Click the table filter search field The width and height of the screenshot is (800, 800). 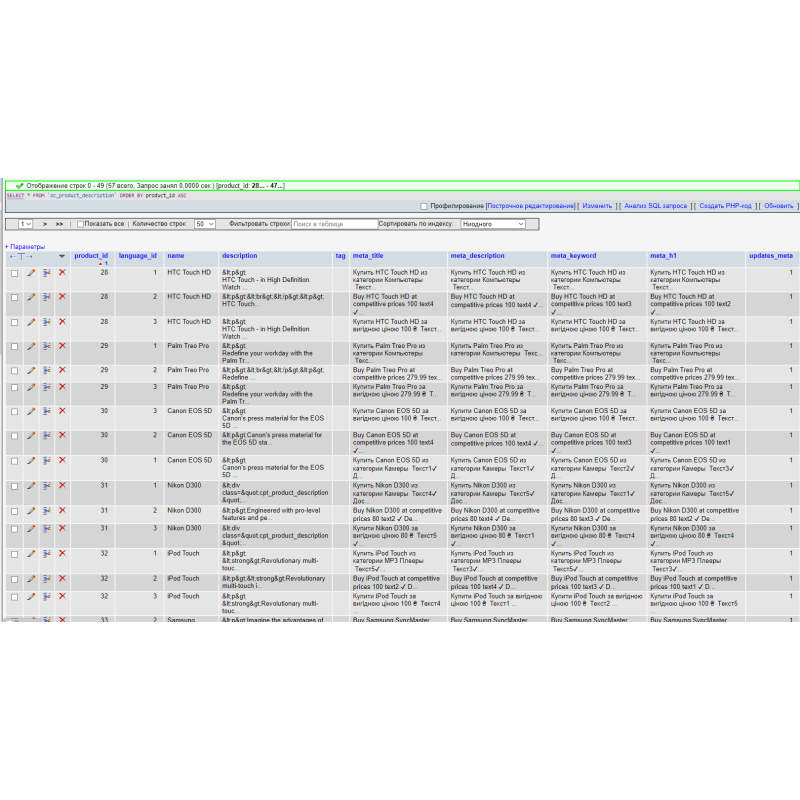click(333, 224)
